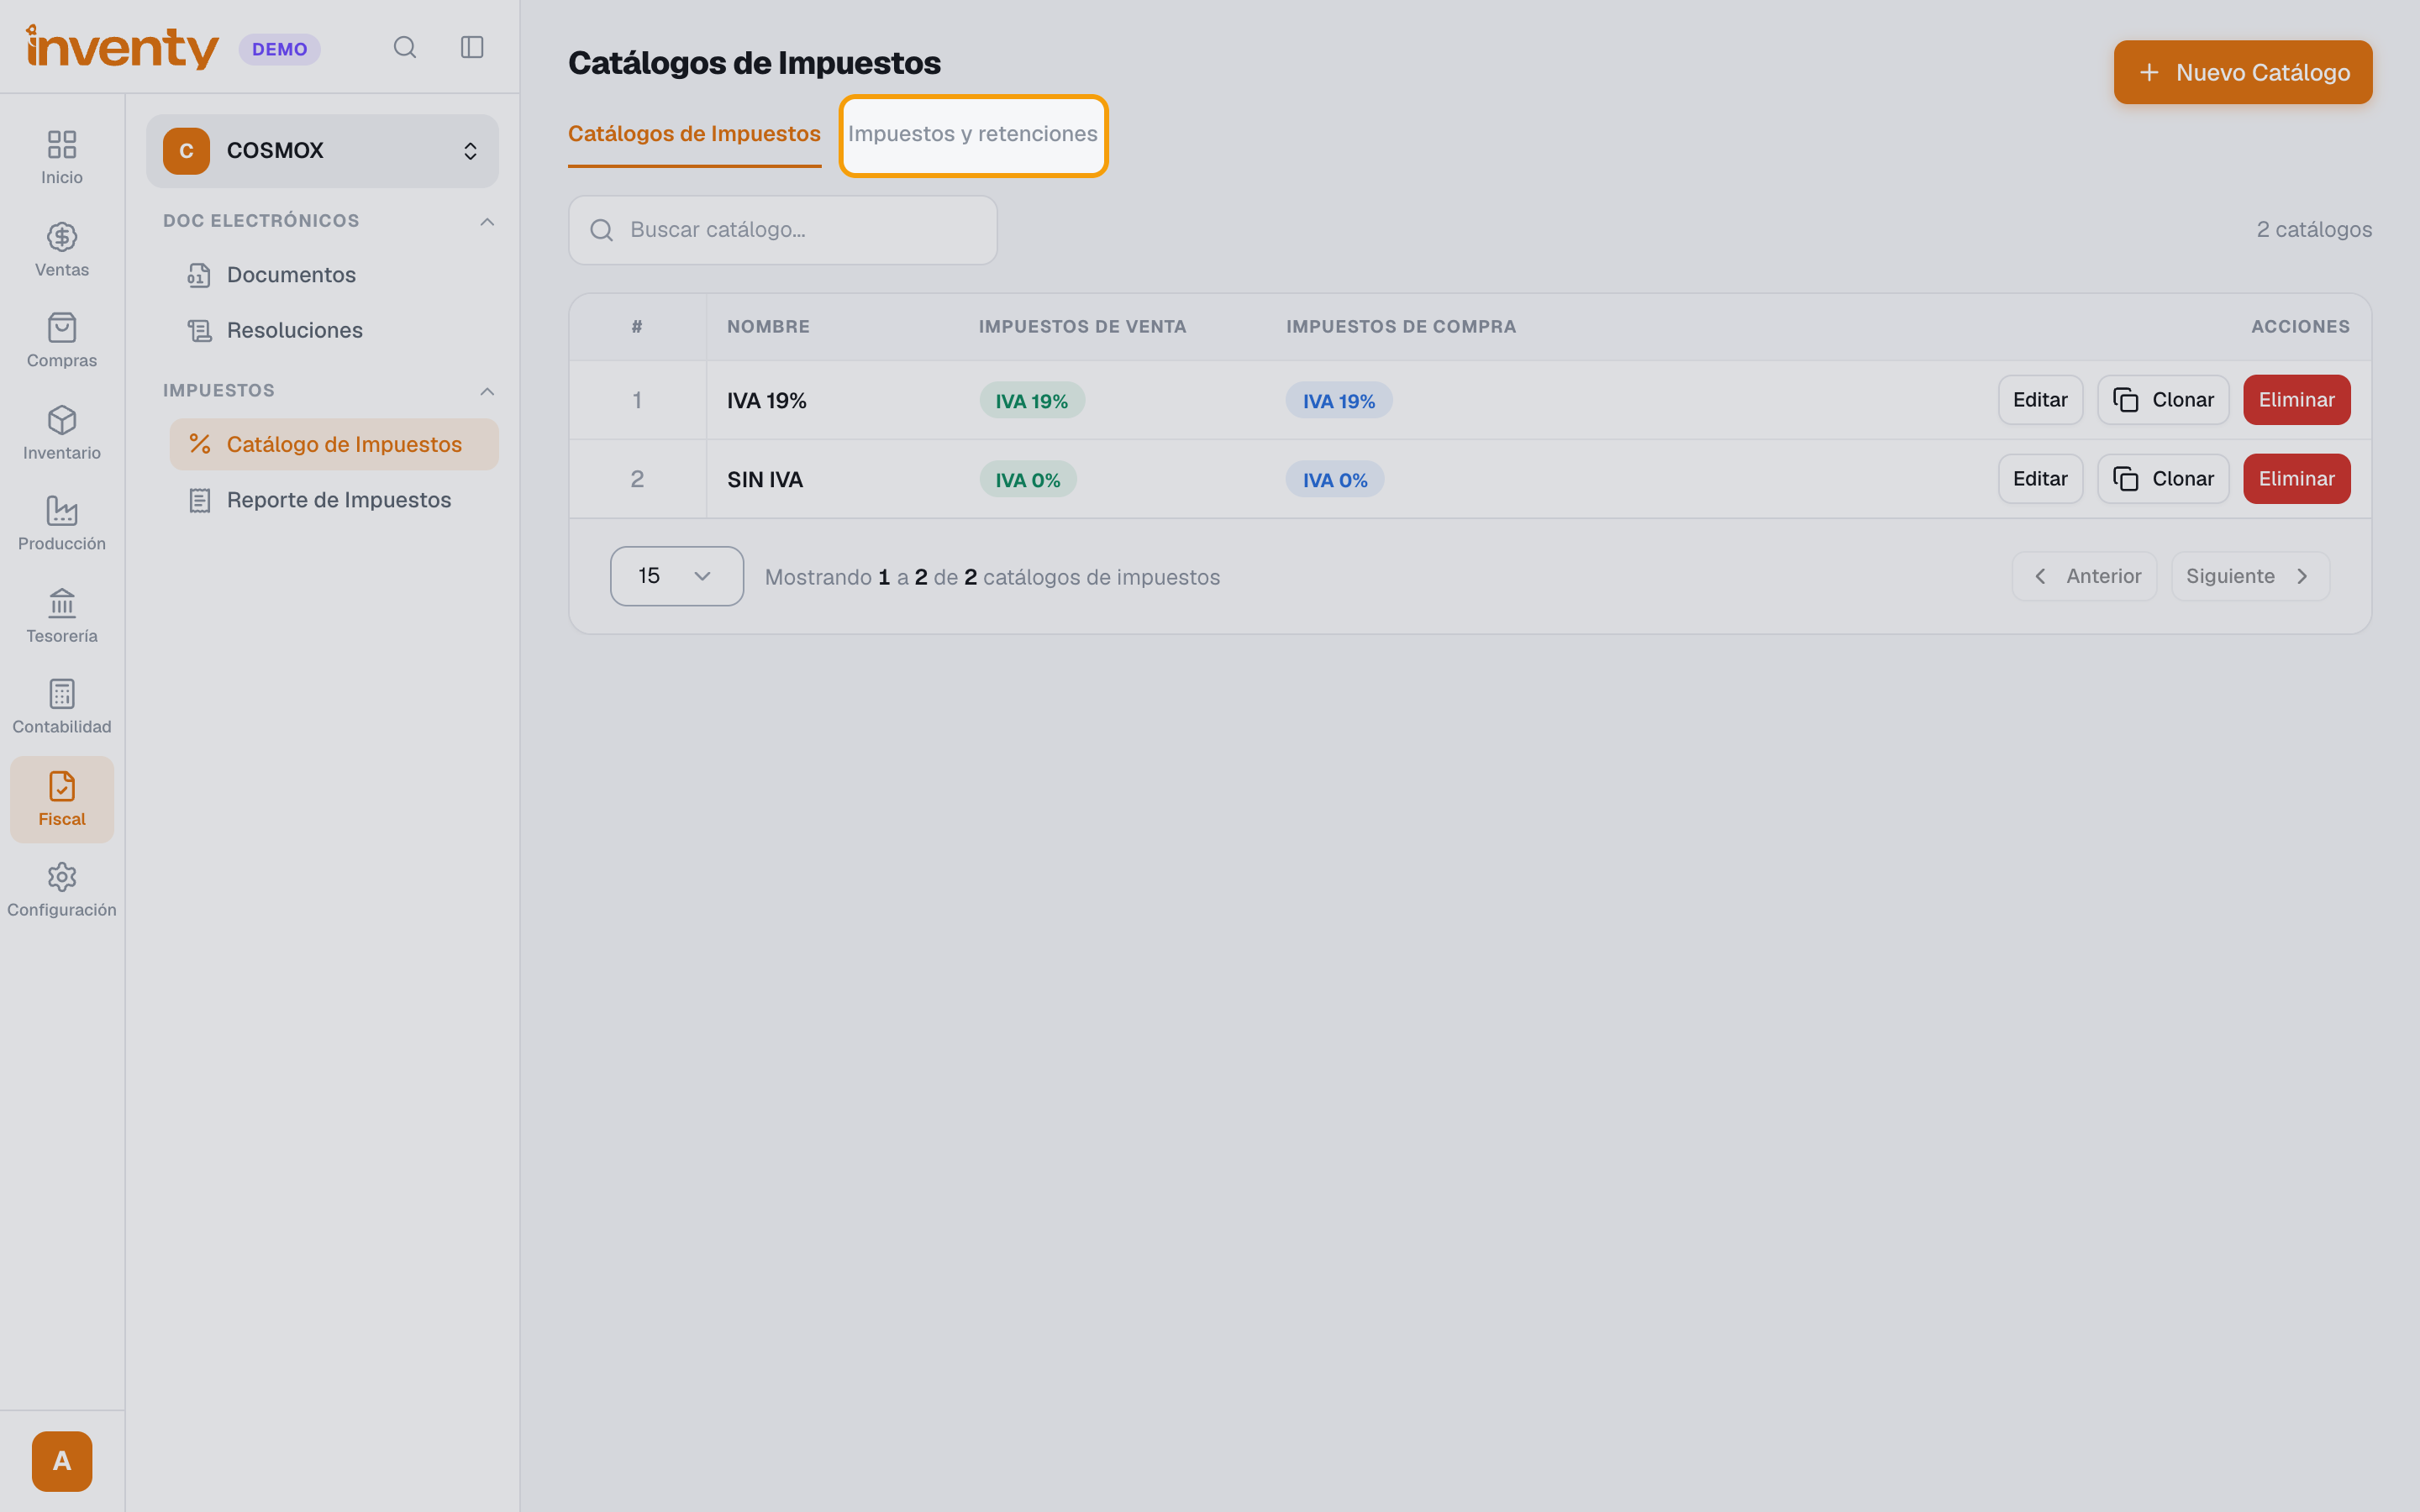Image resolution: width=2420 pixels, height=1512 pixels.
Task: Open Documentos in the sidebar
Action: (334, 275)
